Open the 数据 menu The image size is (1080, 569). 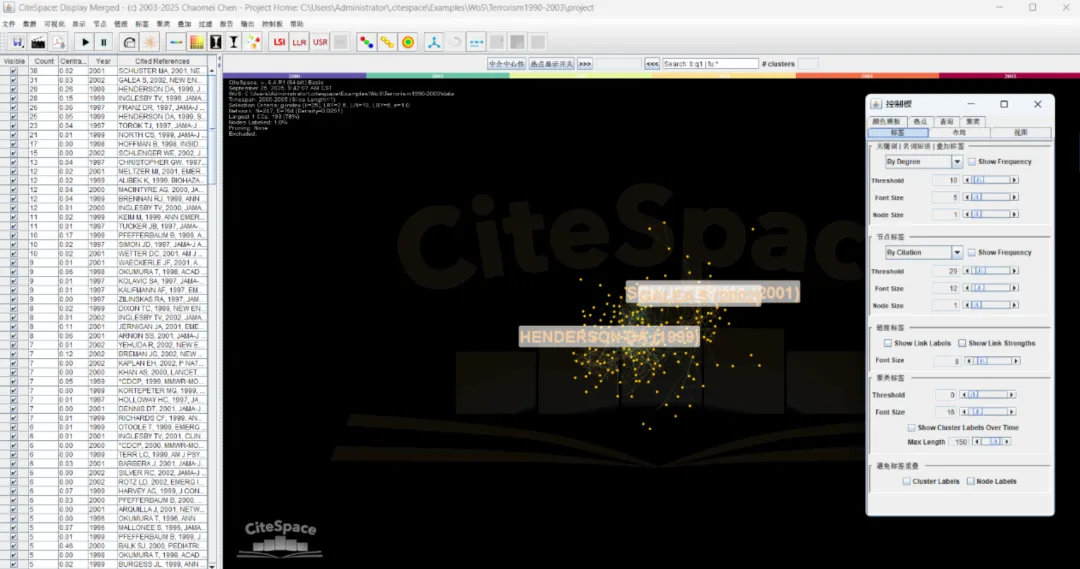(x=29, y=24)
